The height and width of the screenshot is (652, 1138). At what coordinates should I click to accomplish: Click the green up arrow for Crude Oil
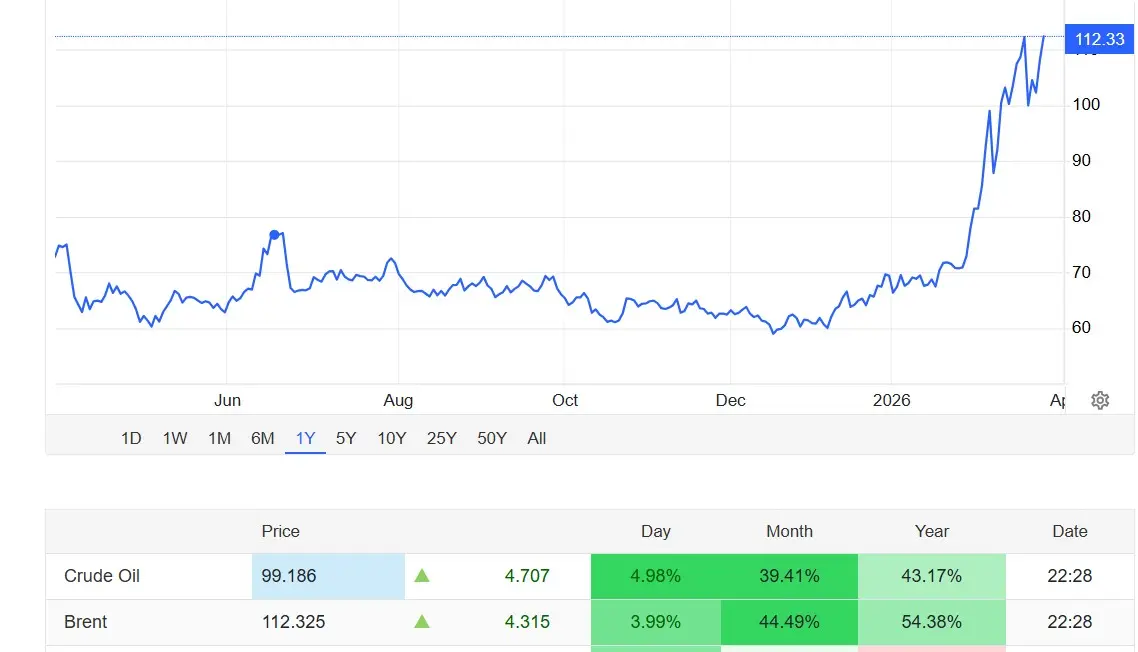[x=422, y=576]
